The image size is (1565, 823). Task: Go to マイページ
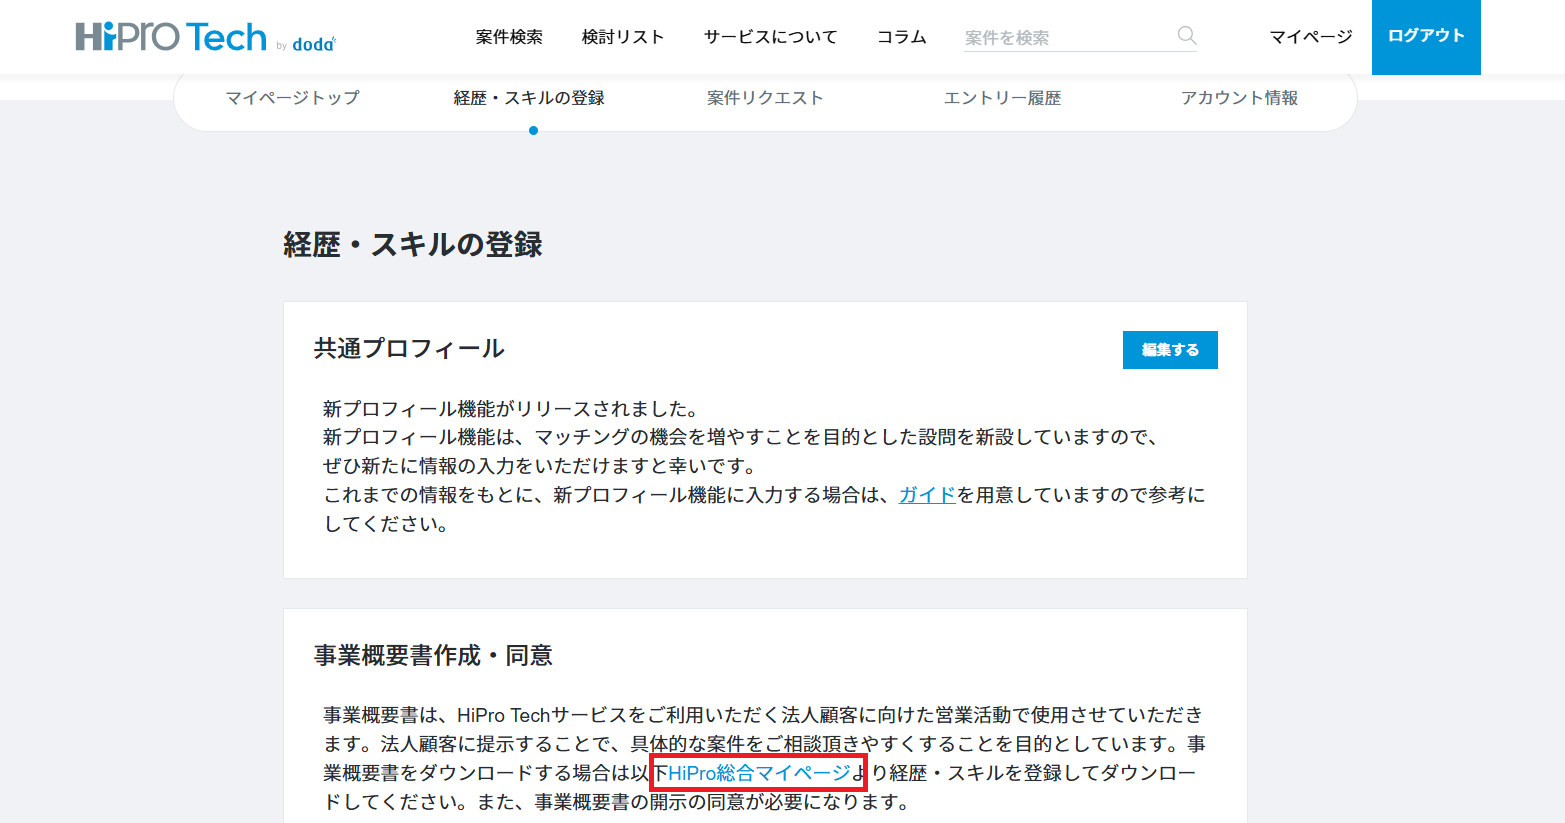[1310, 36]
